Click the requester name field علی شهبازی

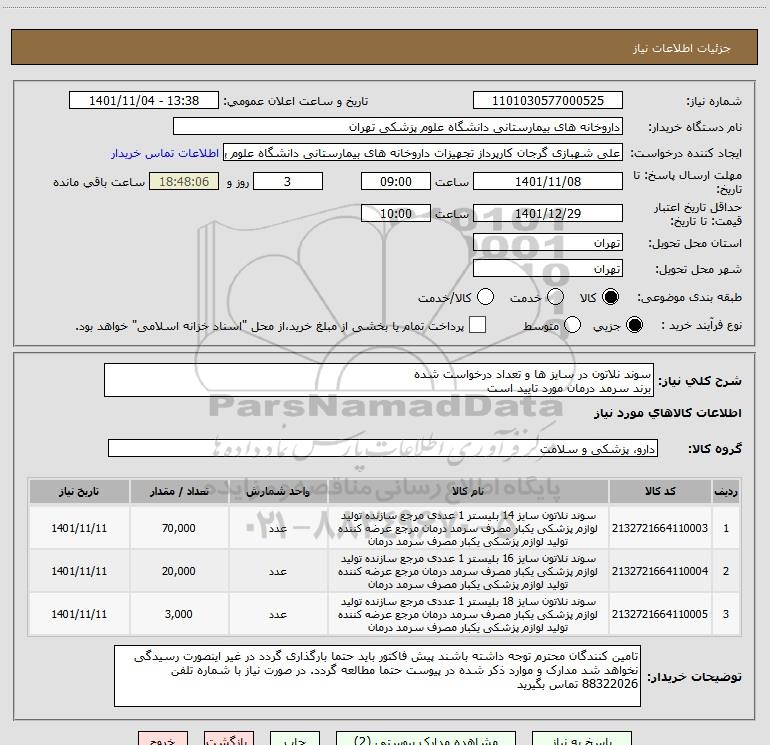423,152
